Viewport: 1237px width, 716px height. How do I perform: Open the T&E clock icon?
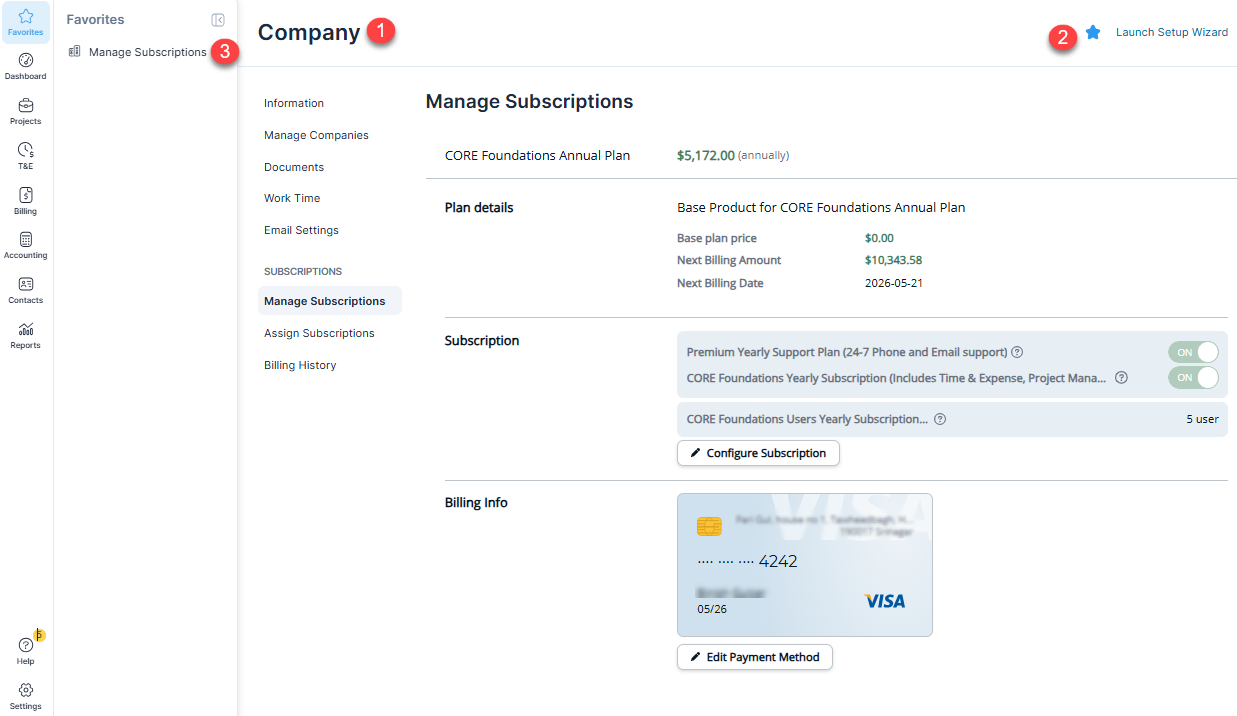[x=26, y=150]
